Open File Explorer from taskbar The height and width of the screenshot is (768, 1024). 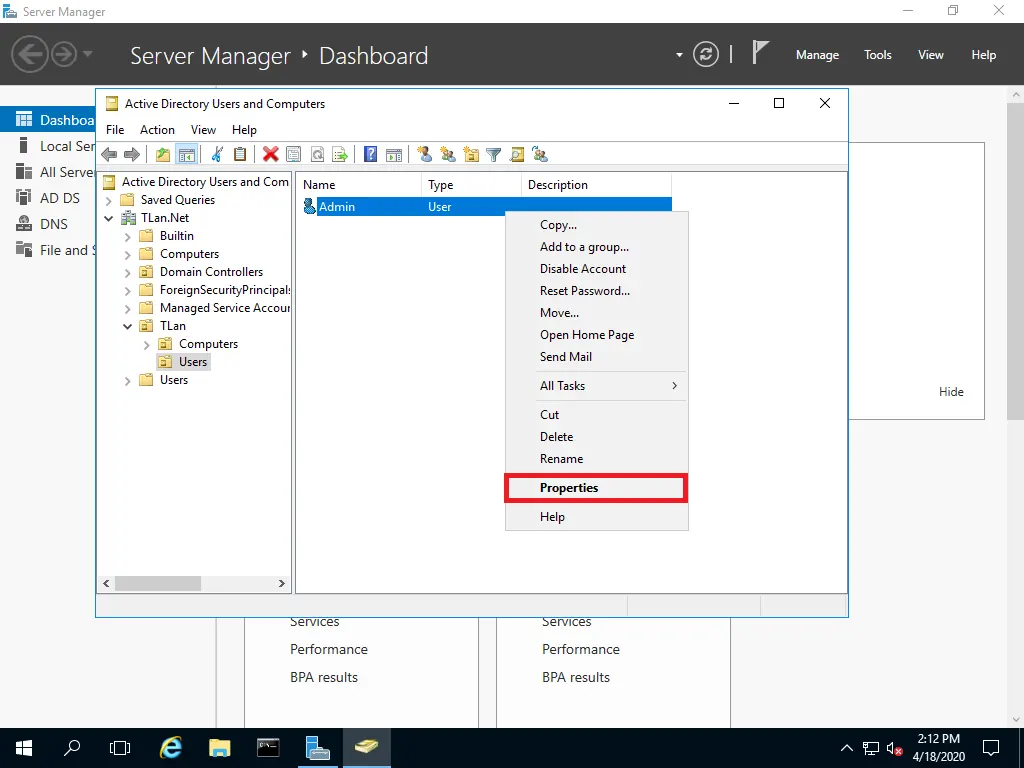point(219,748)
